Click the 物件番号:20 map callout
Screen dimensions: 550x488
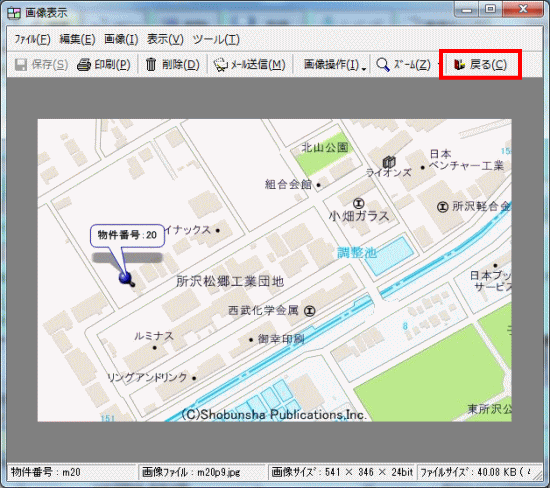click(127, 235)
